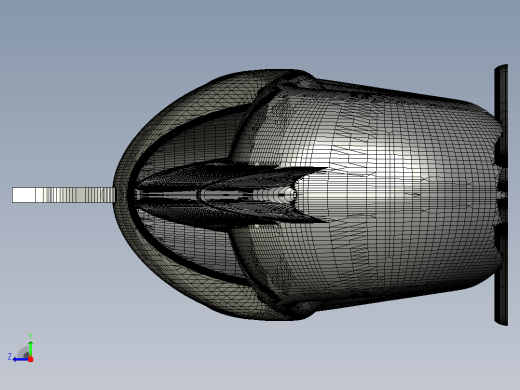Select the flat plate at the model's rear

click(x=501, y=195)
